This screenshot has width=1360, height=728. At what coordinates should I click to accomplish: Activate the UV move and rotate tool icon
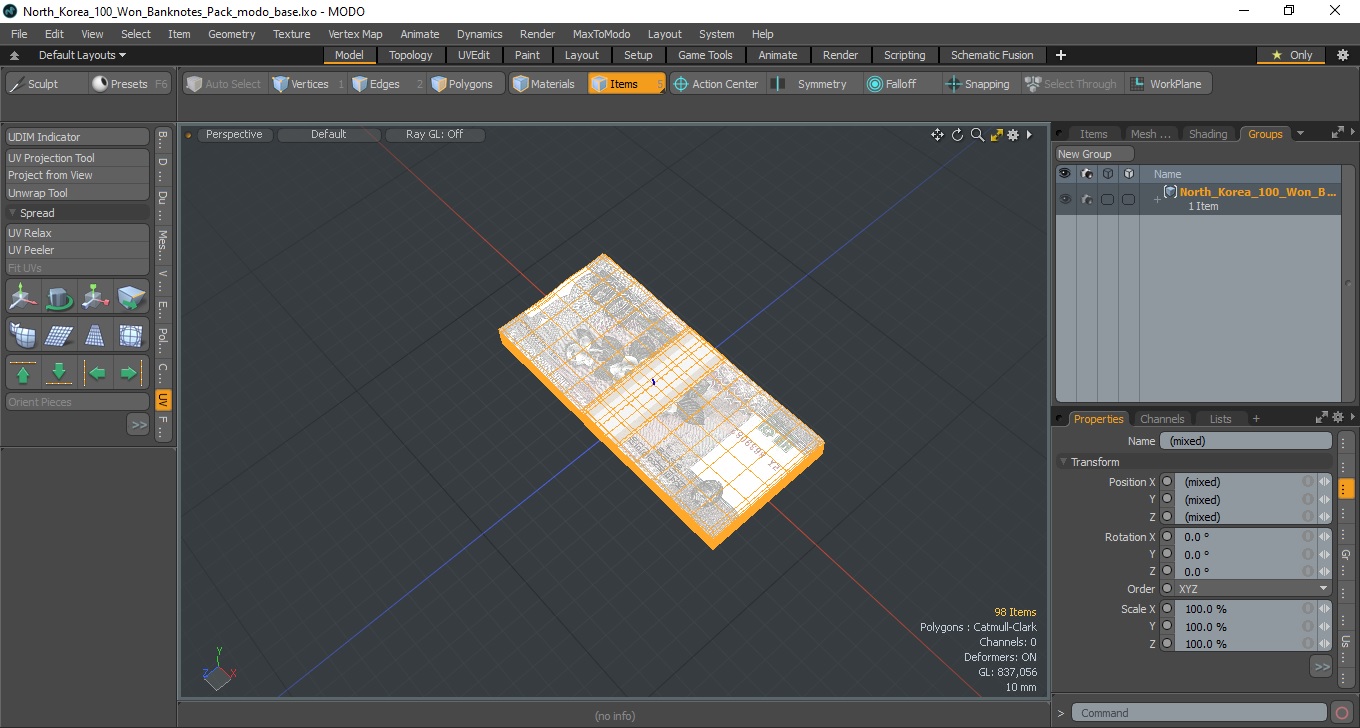coord(24,297)
